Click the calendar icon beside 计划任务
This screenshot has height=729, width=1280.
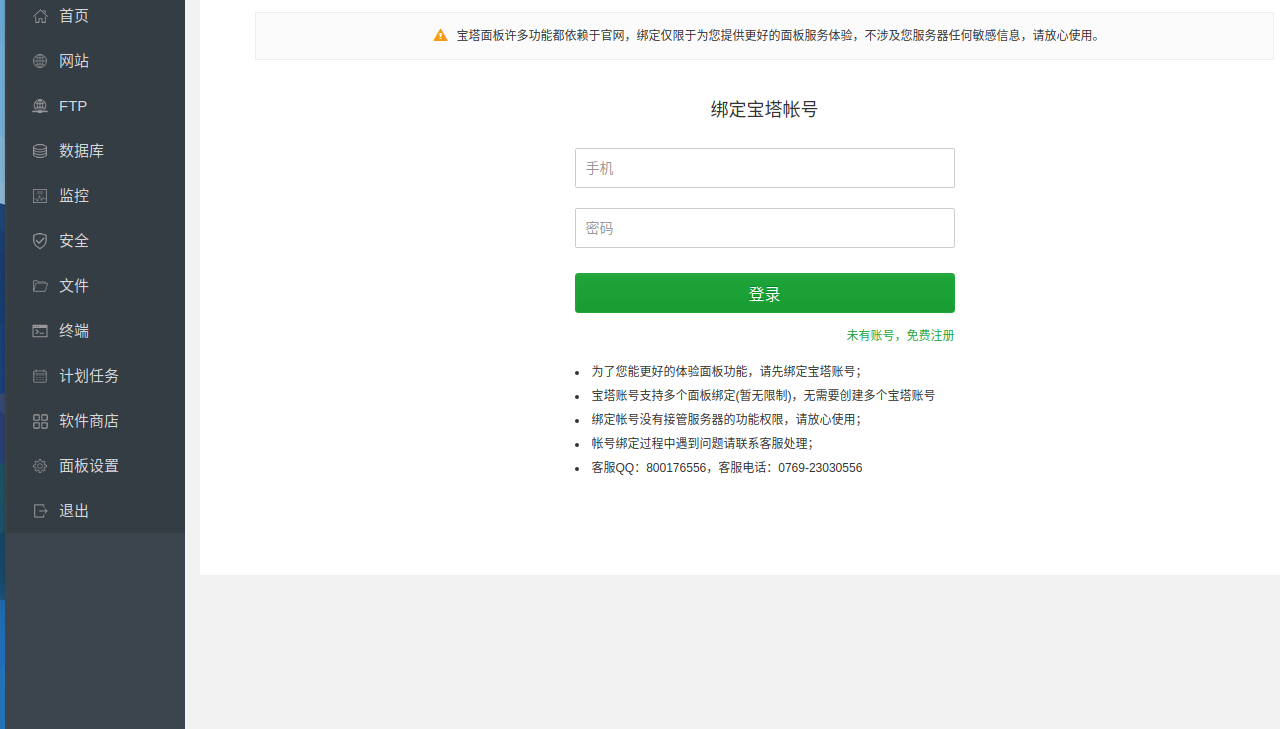click(x=40, y=376)
